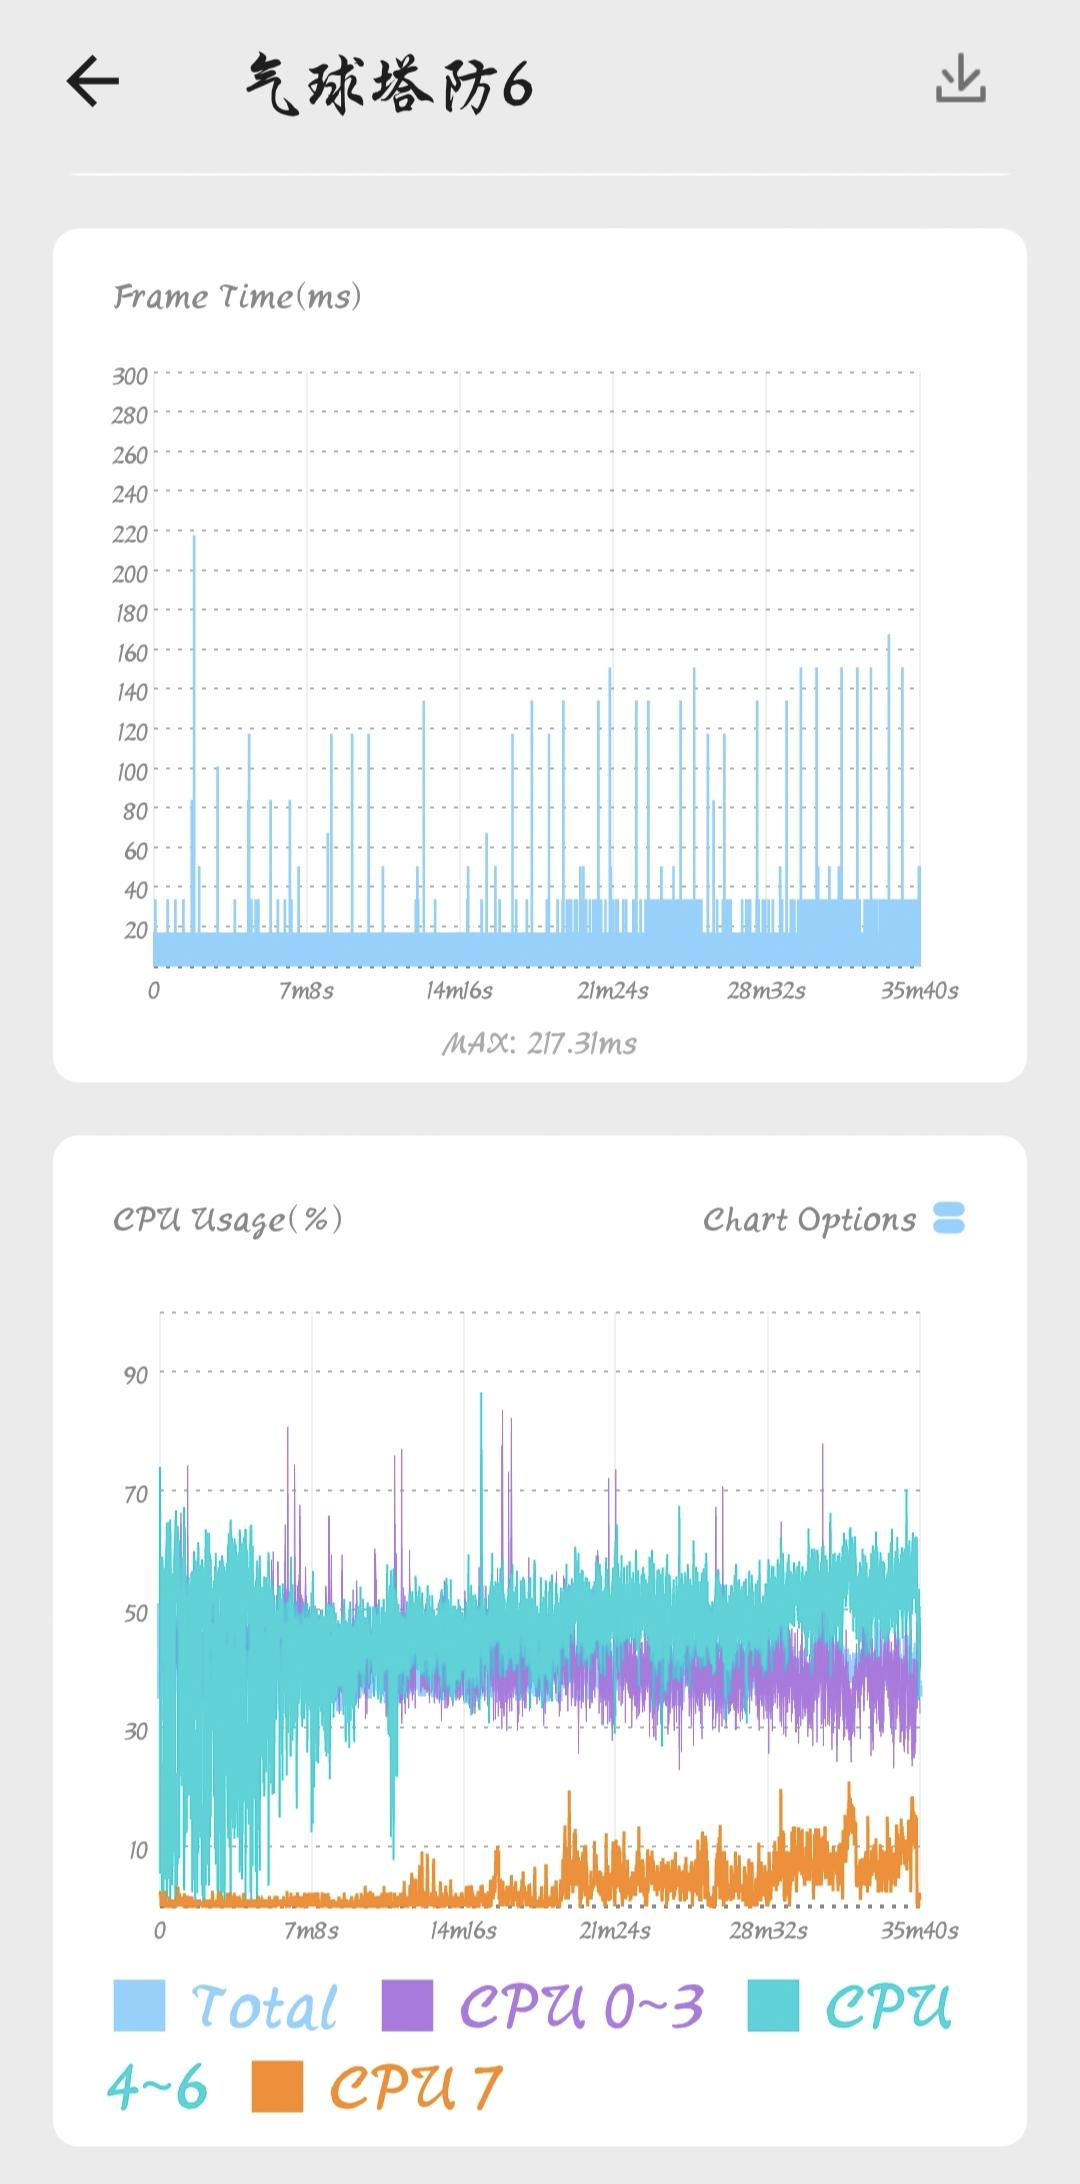Tap the 35m40s marker on Frame Time chart

919,990
